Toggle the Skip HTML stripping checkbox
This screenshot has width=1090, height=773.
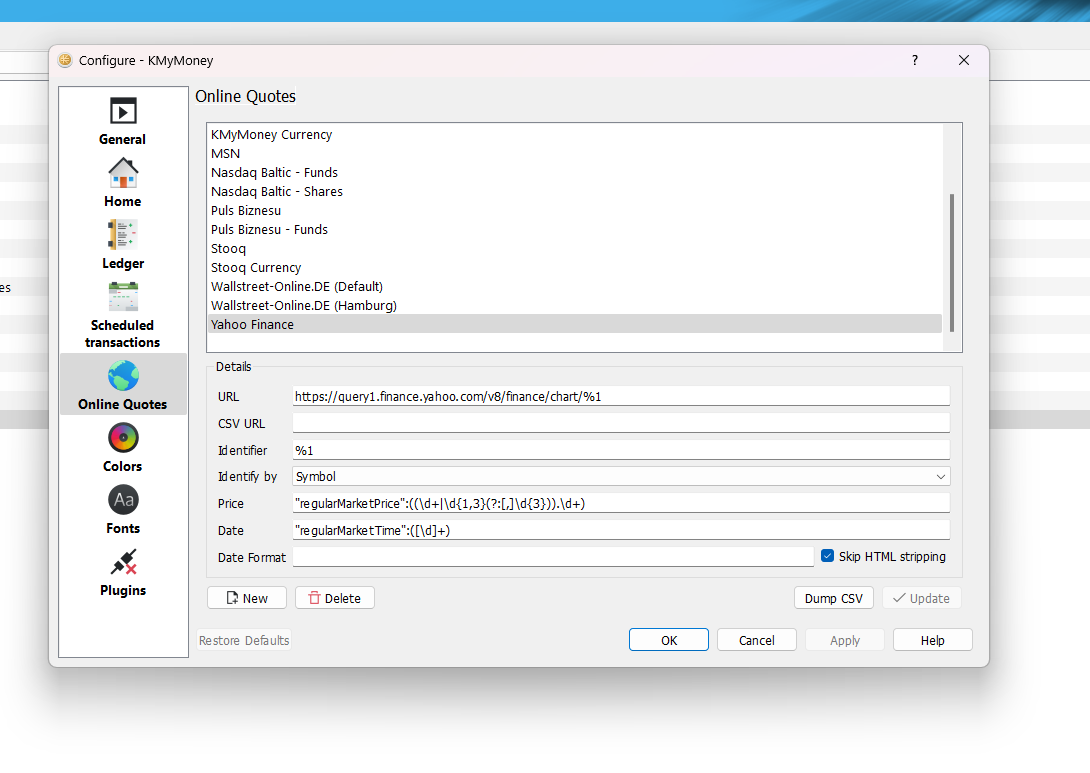pyautogui.click(x=827, y=556)
